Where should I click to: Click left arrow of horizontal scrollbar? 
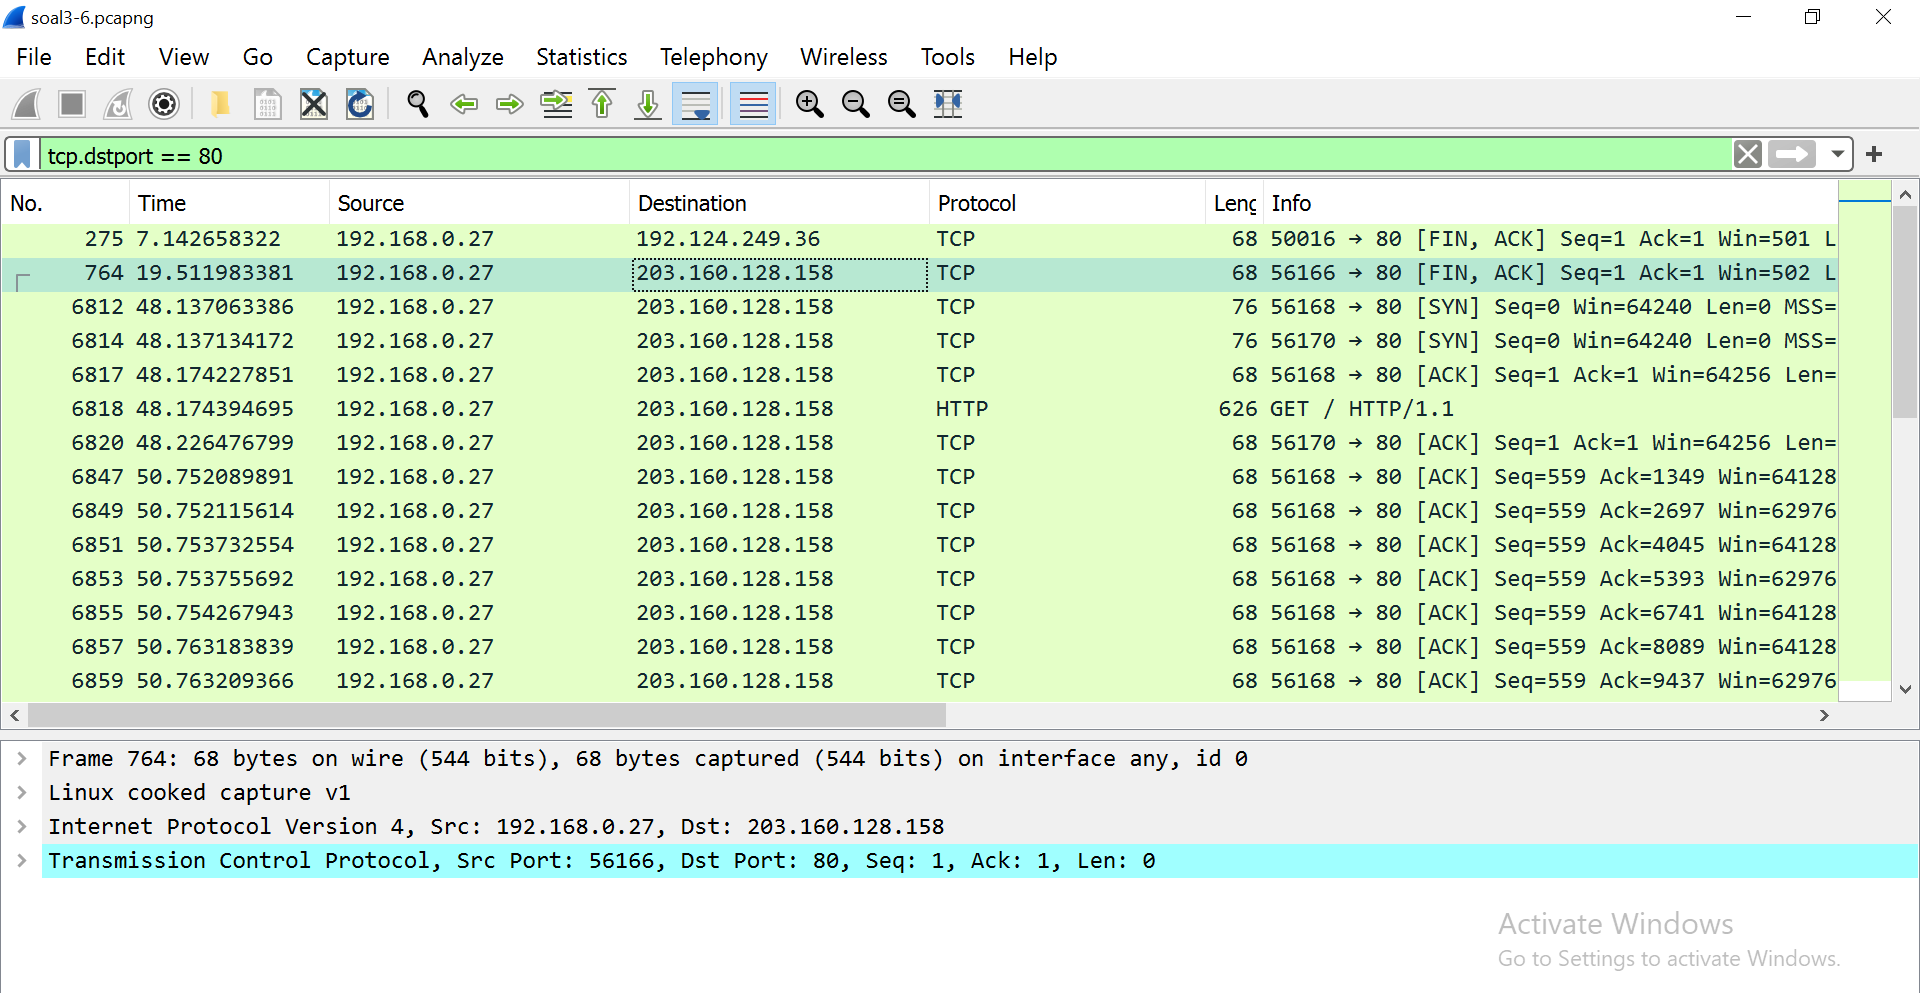pyautogui.click(x=14, y=715)
